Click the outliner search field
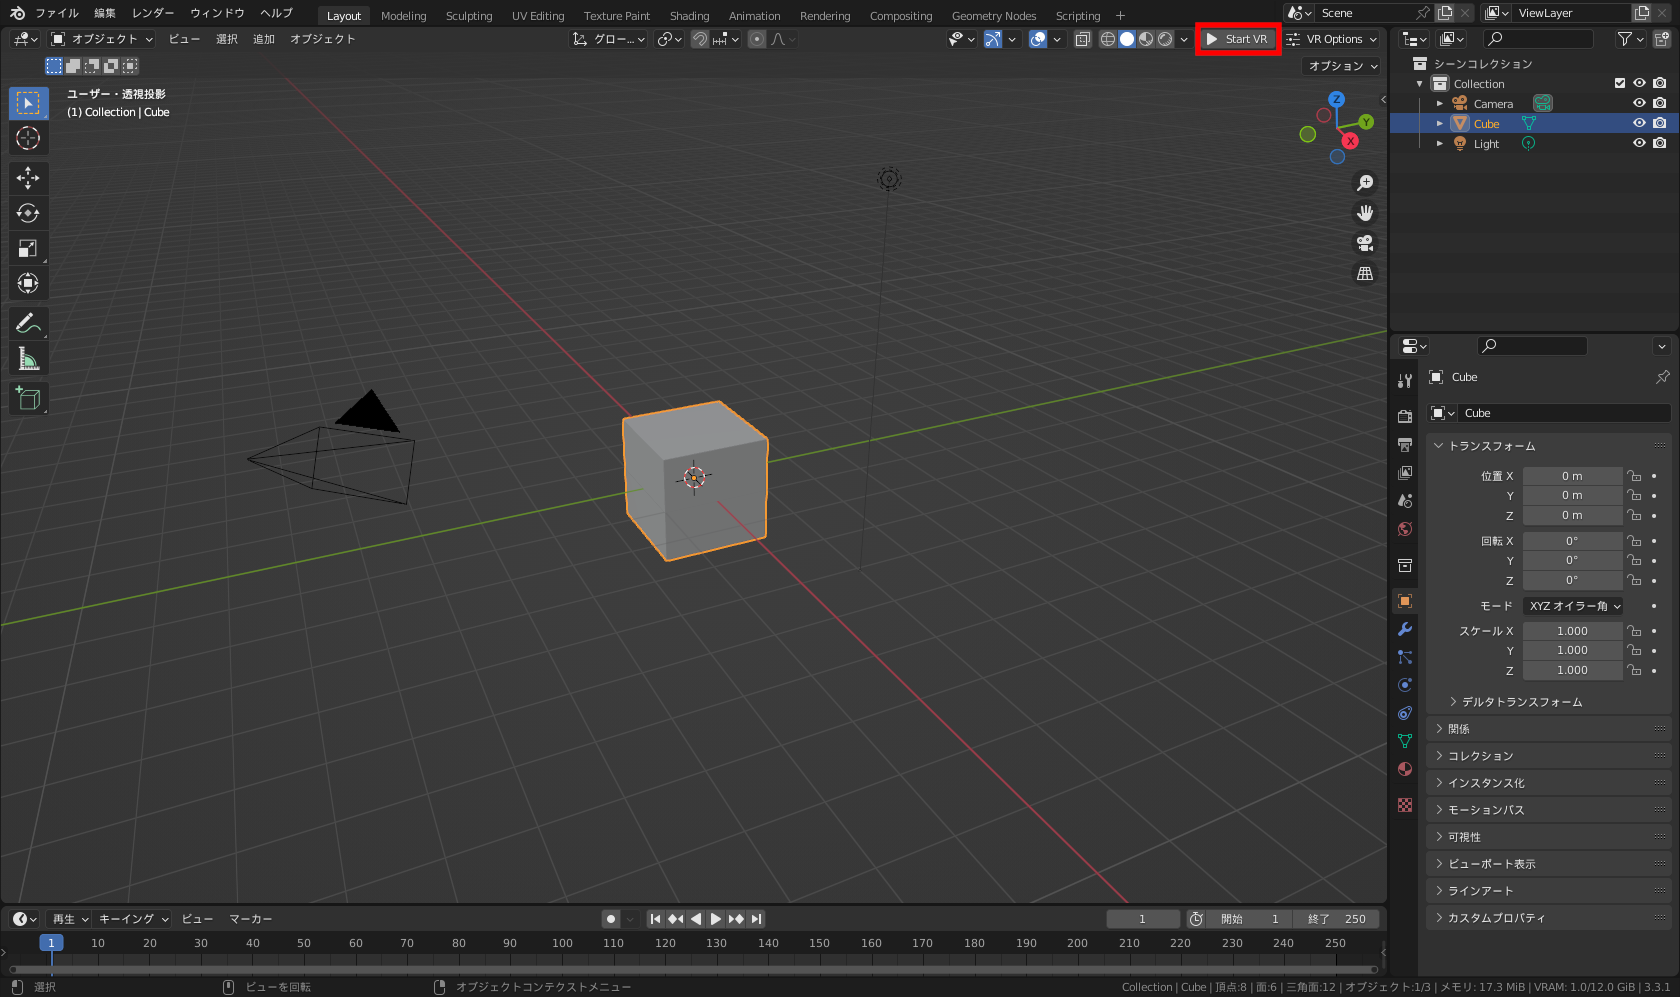 1538,38
